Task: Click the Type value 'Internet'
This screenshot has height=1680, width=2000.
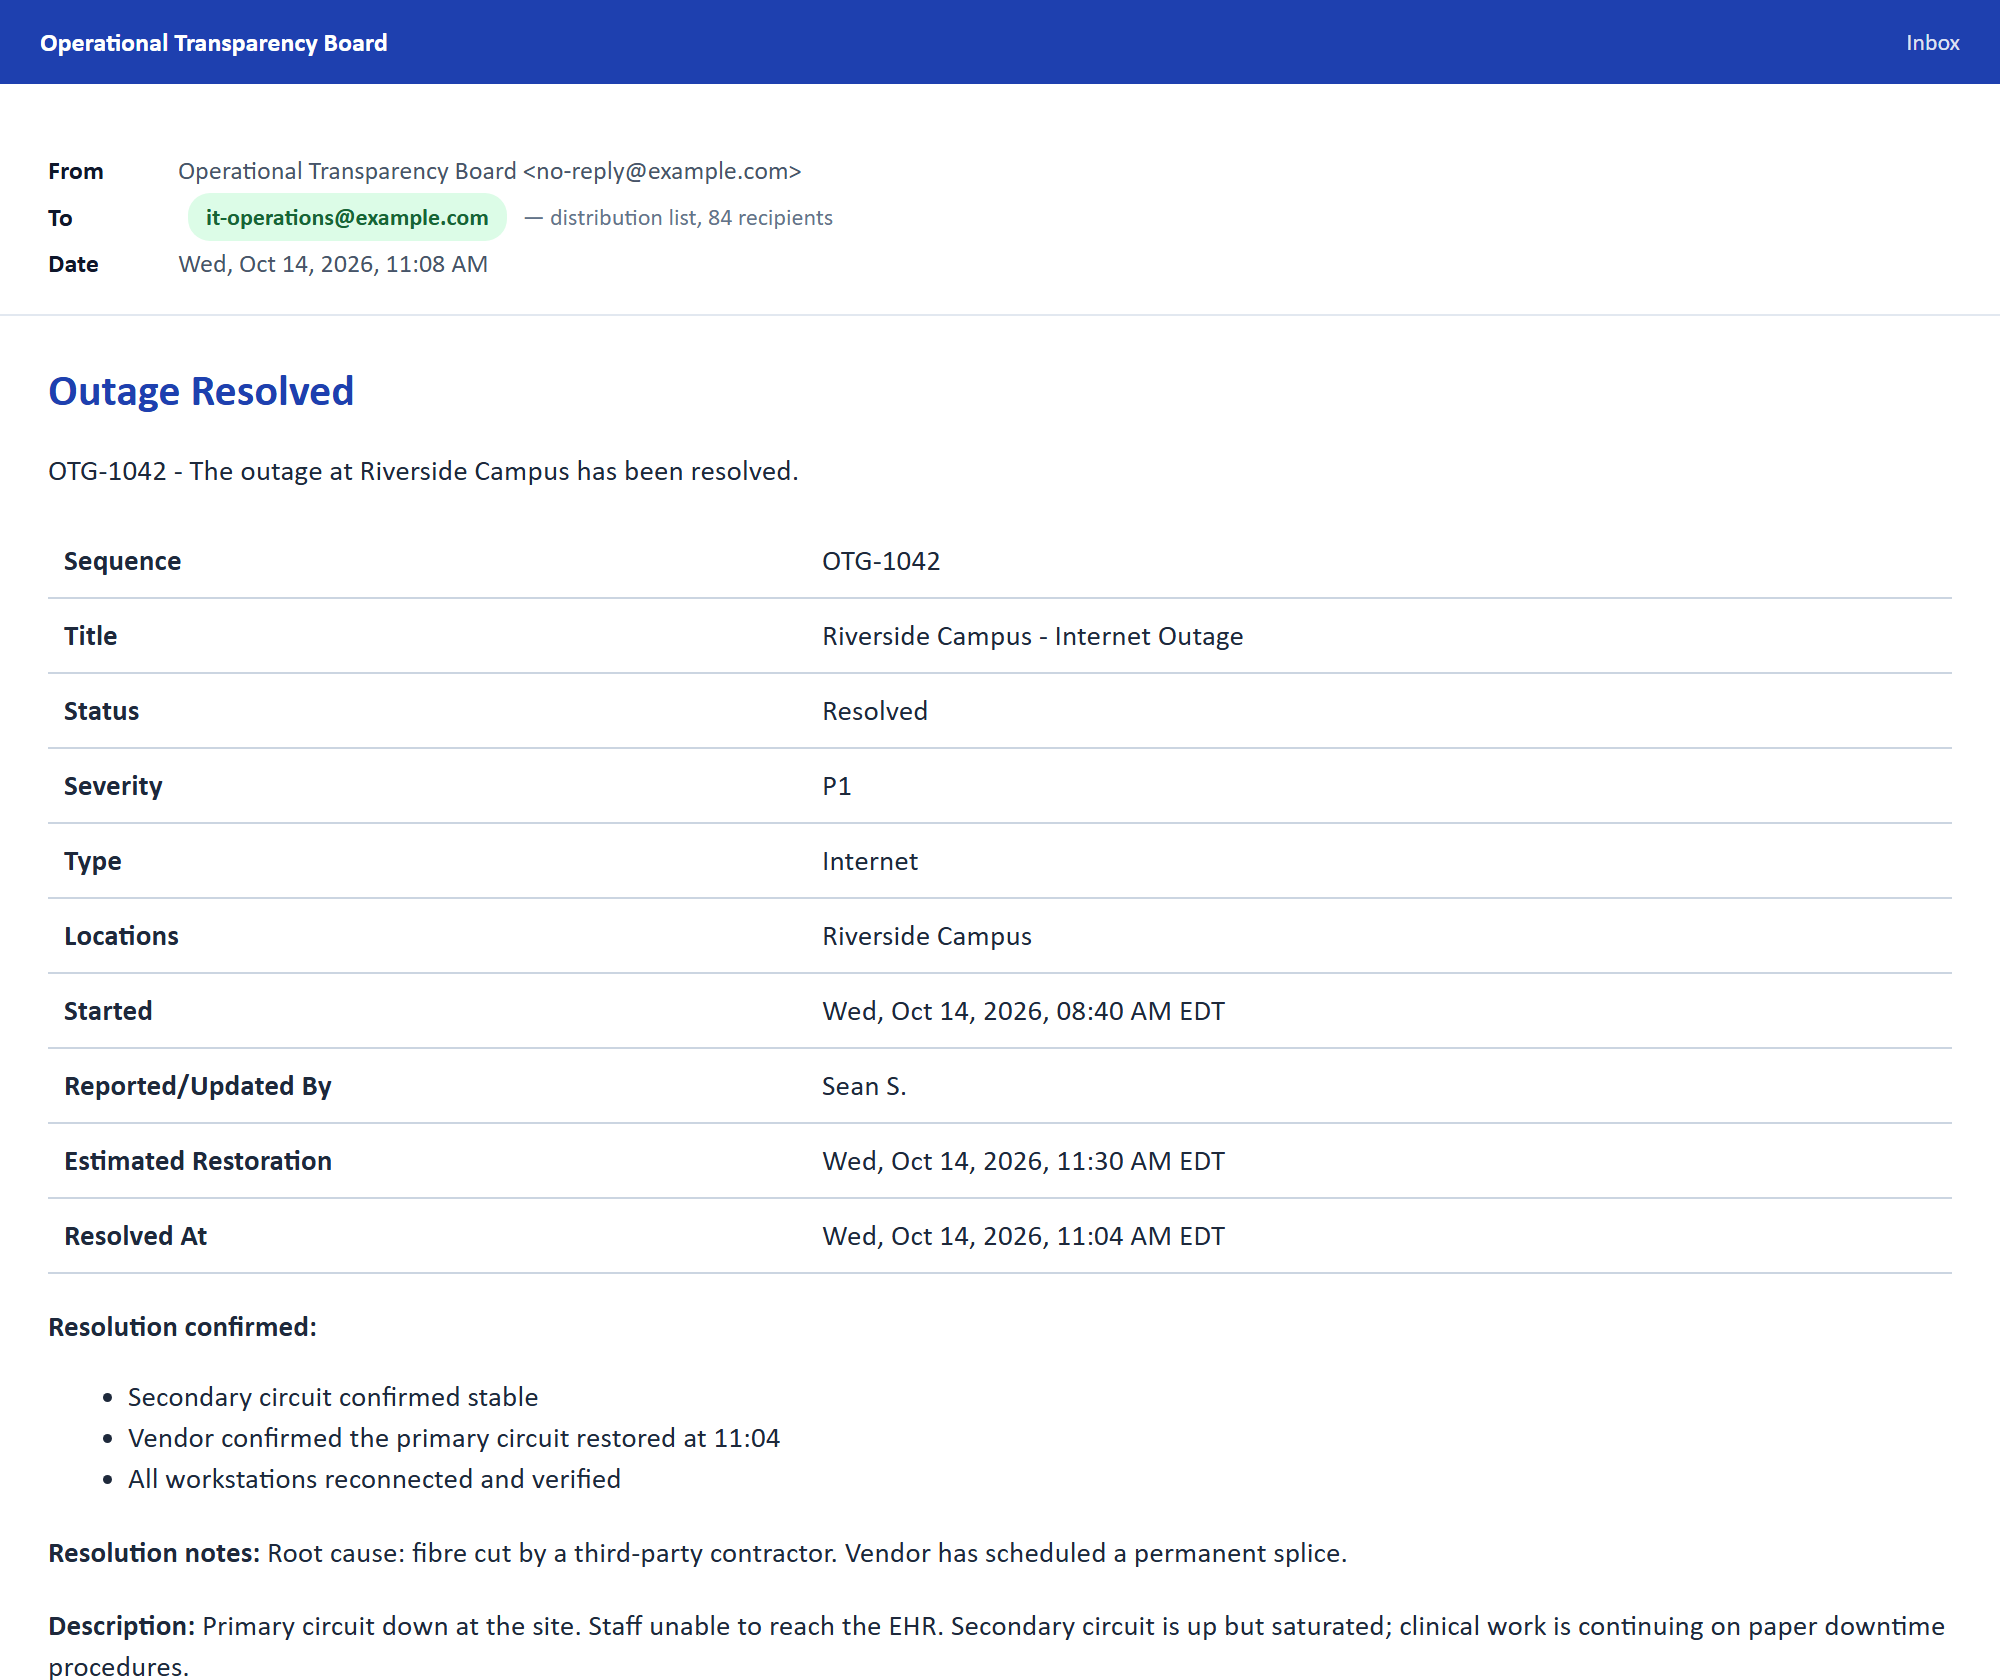Action: (869, 861)
